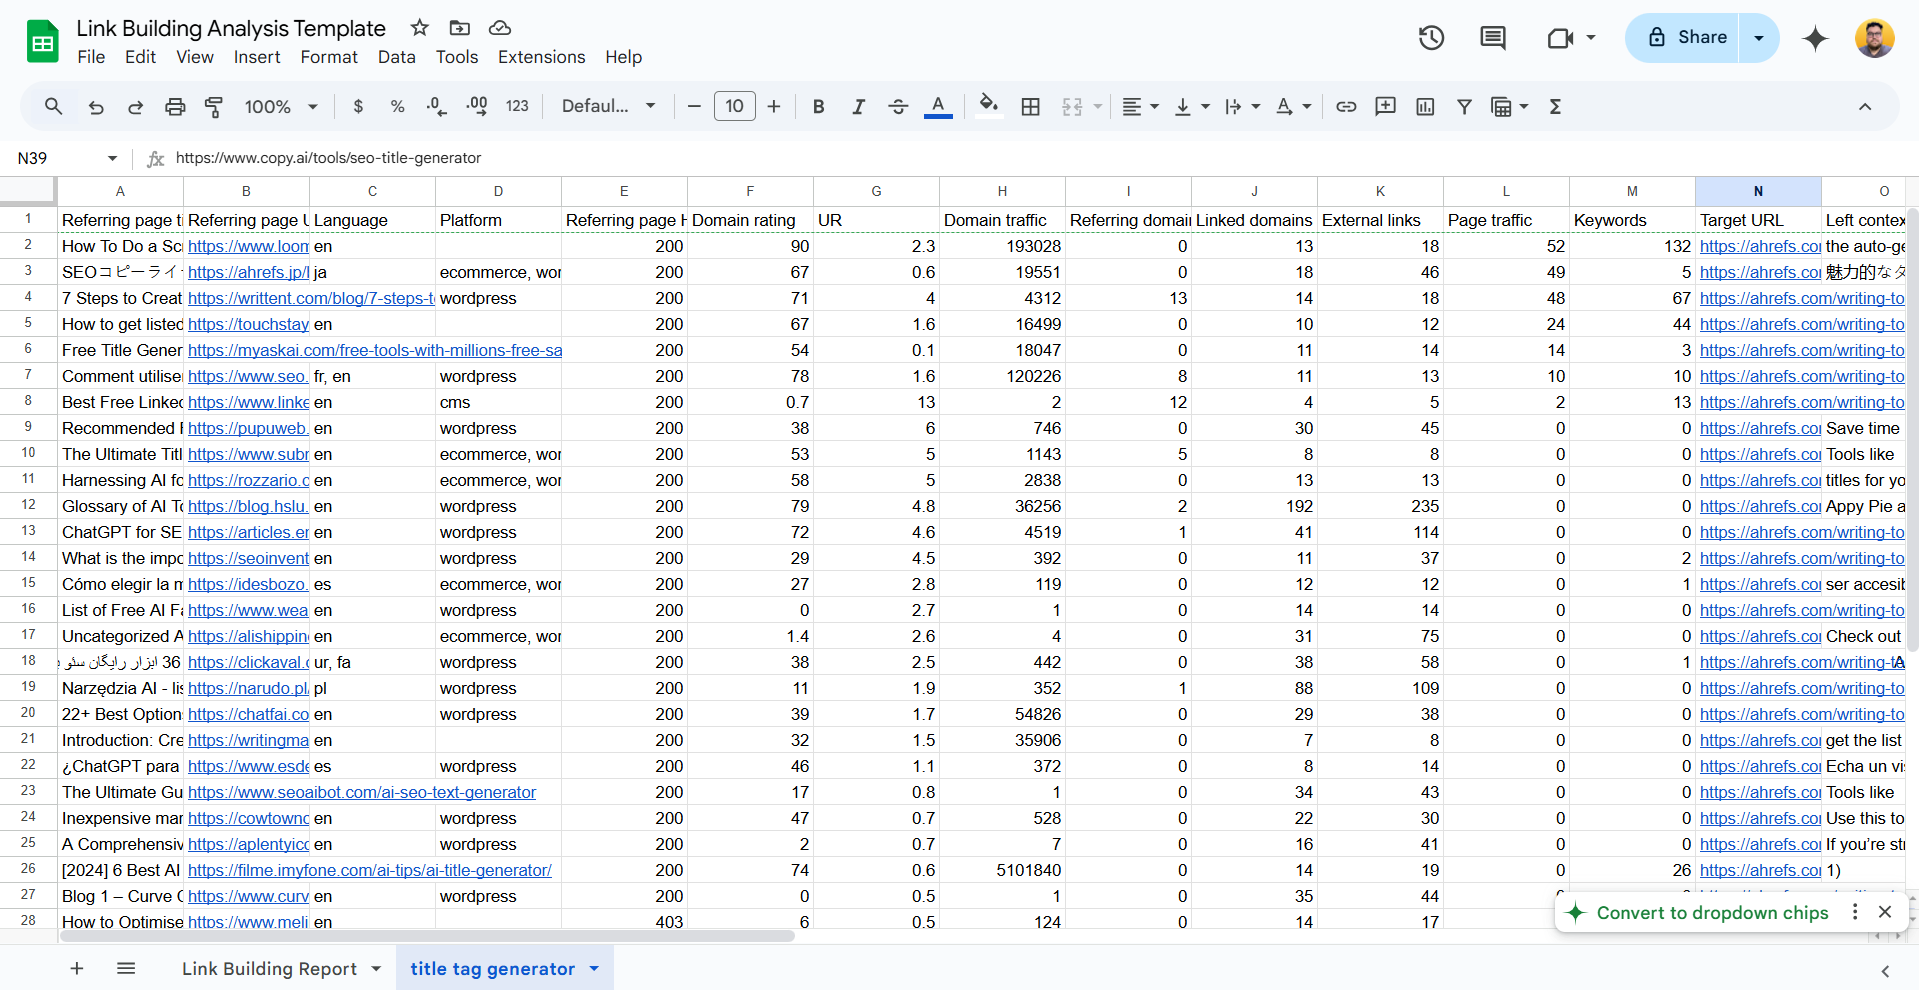Open the insert link tool
Image resolution: width=1919 pixels, height=991 pixels.
tap(1346, 107)
